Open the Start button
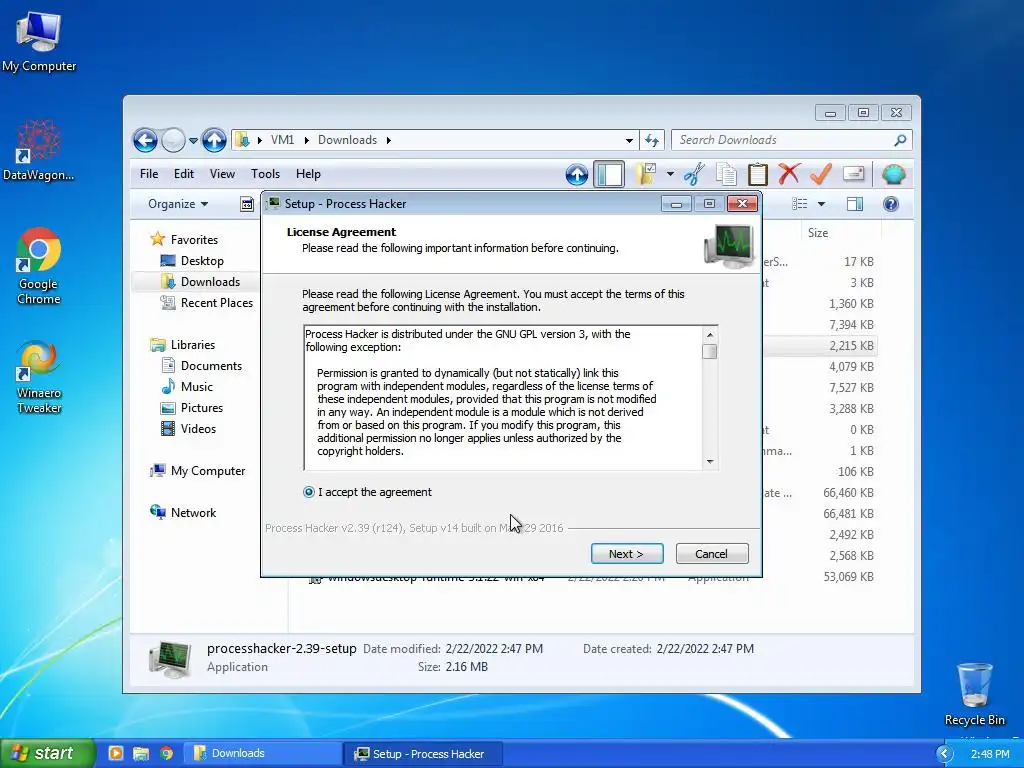The width and height of the screenshot is (1024, 768). [47, 753]
